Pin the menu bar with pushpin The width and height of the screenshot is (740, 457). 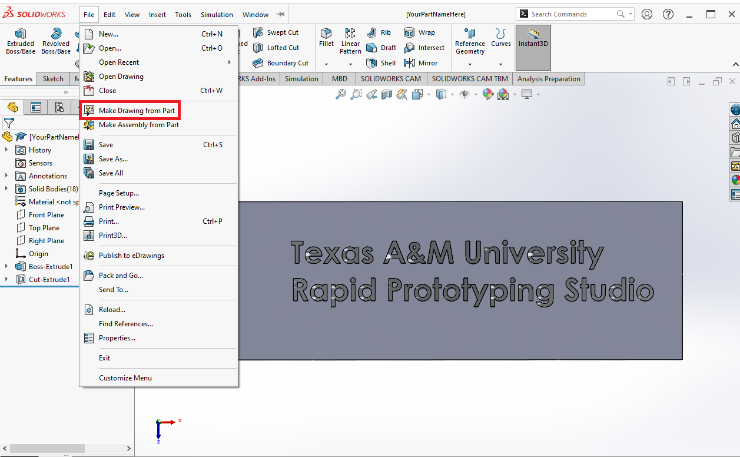pos(281,15)
